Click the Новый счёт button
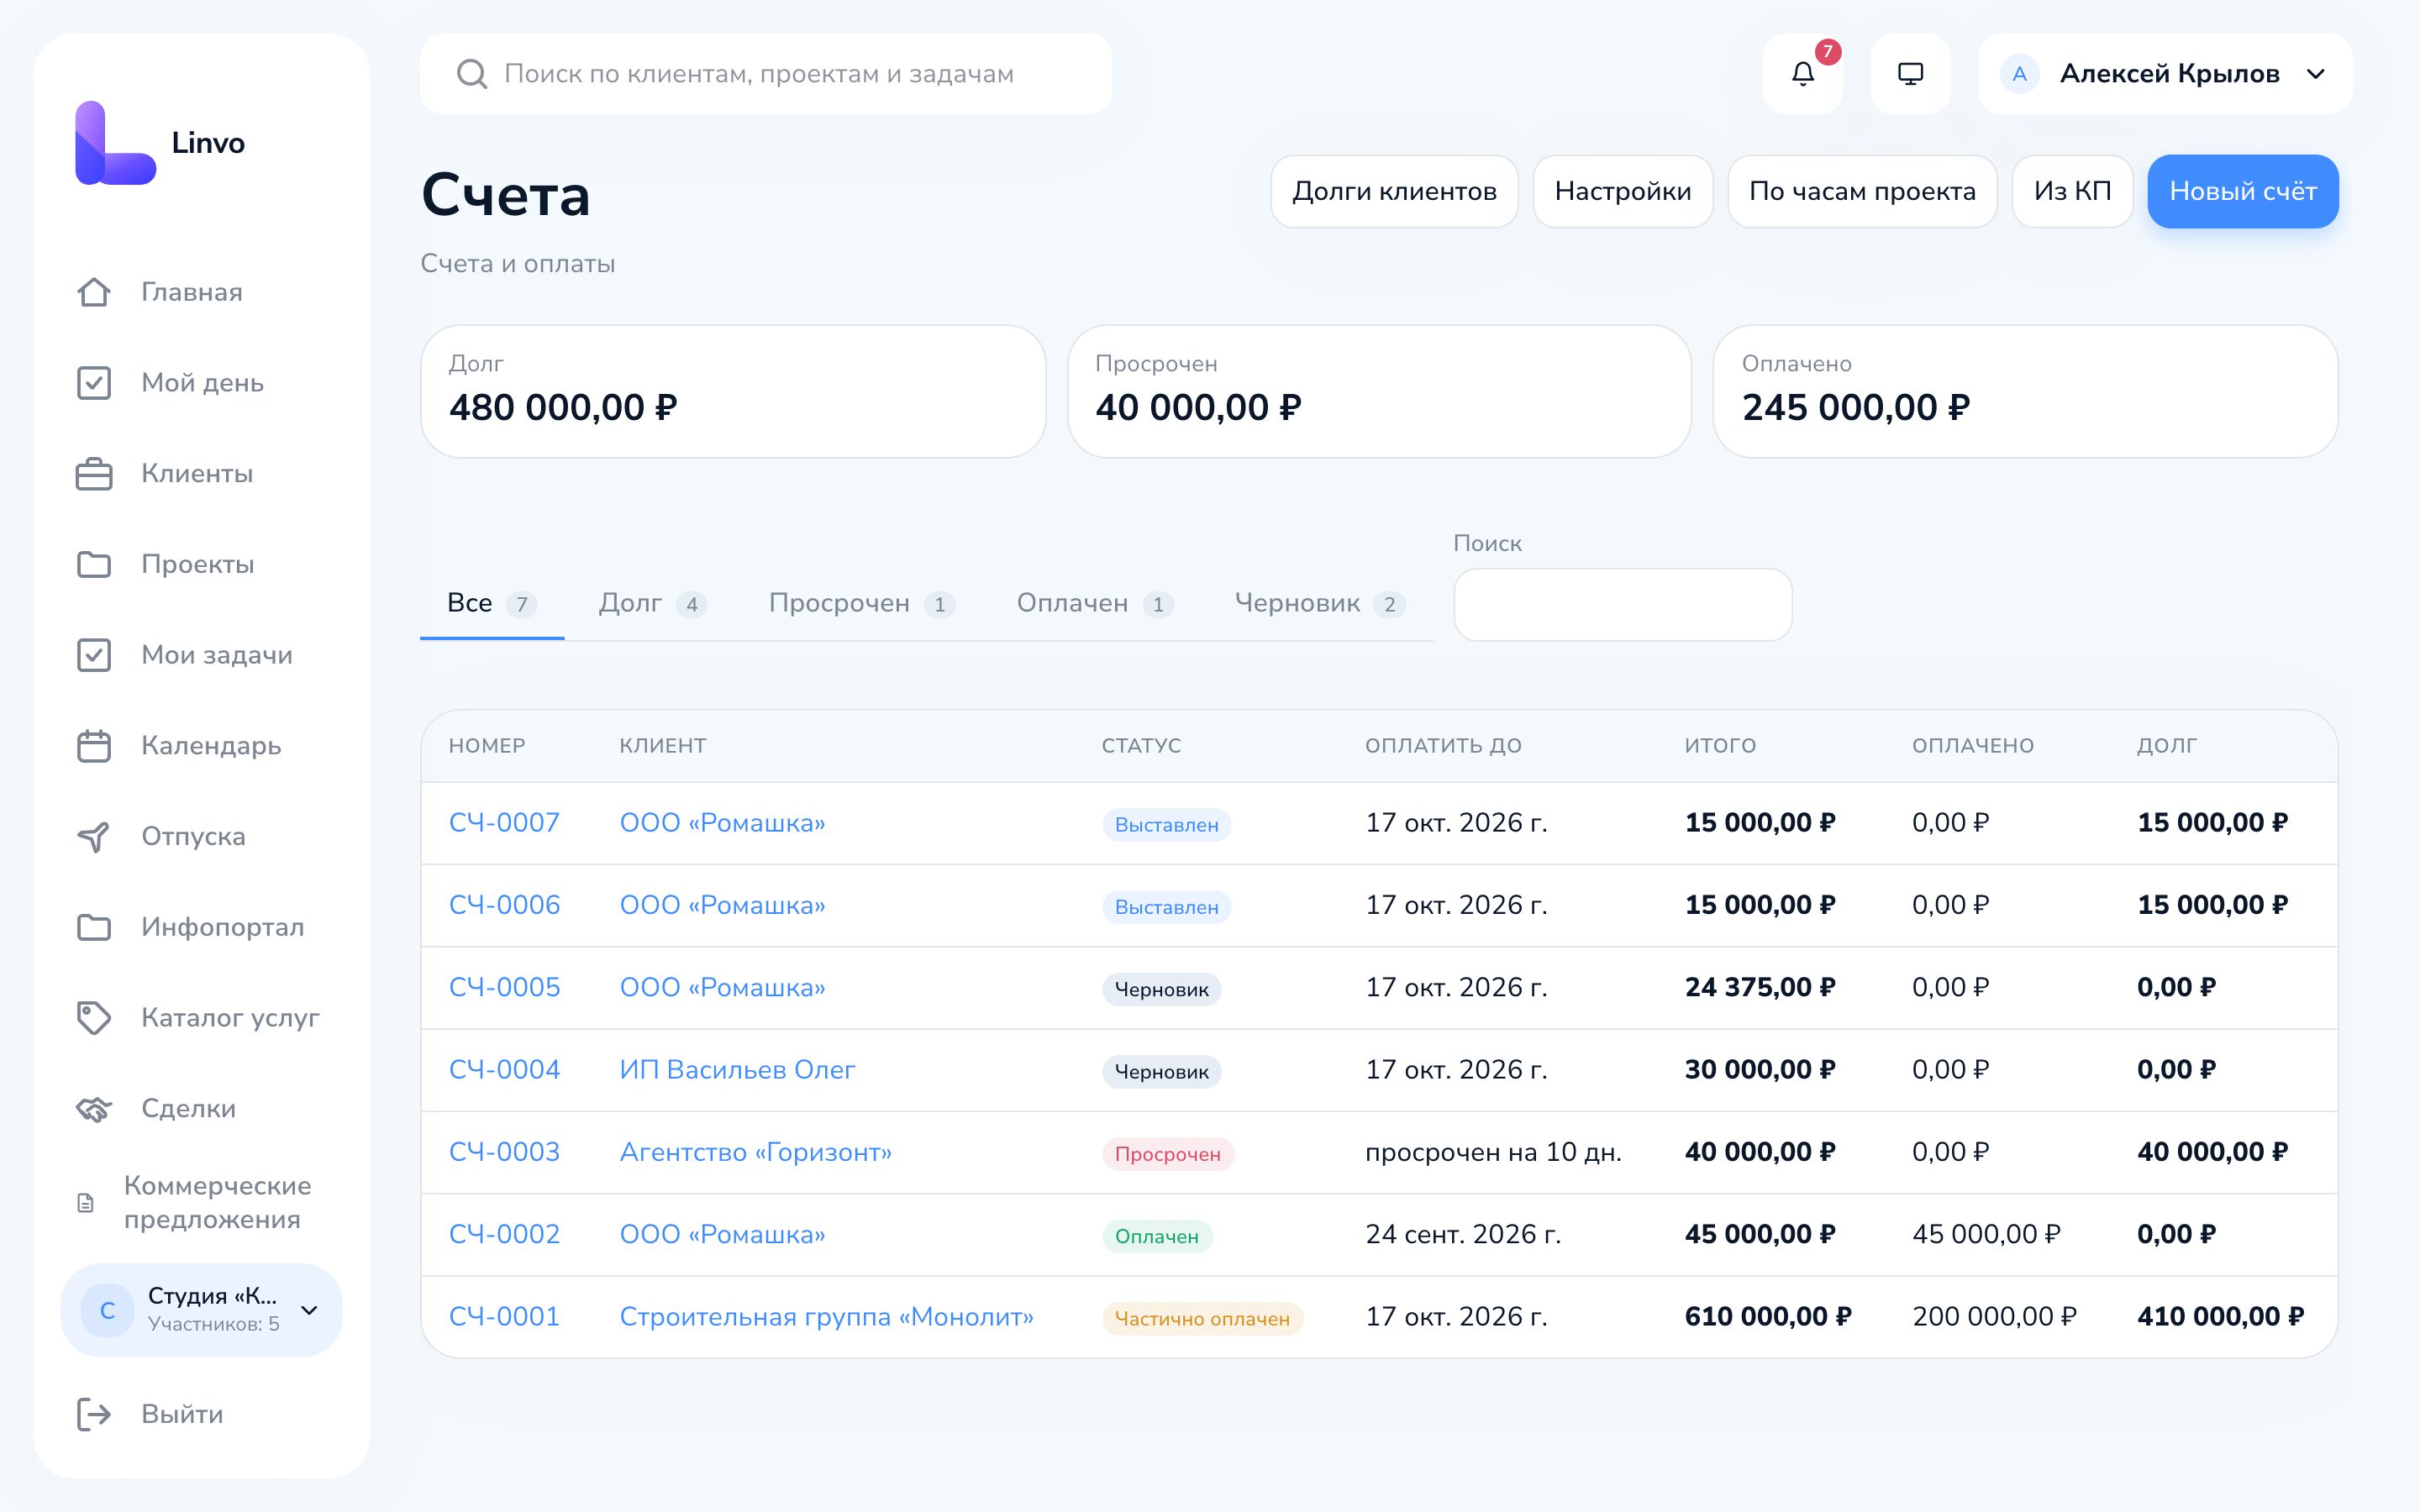 pyautogui.click(x=2243, y=191)
